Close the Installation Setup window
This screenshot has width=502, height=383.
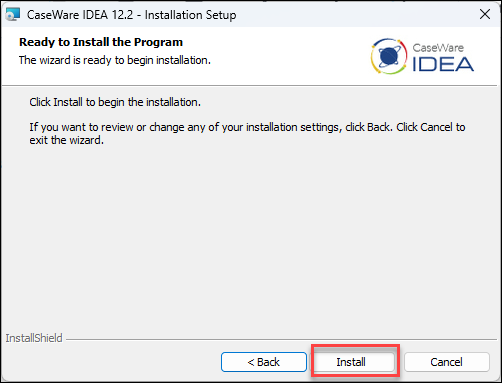[x=485, y=14]
